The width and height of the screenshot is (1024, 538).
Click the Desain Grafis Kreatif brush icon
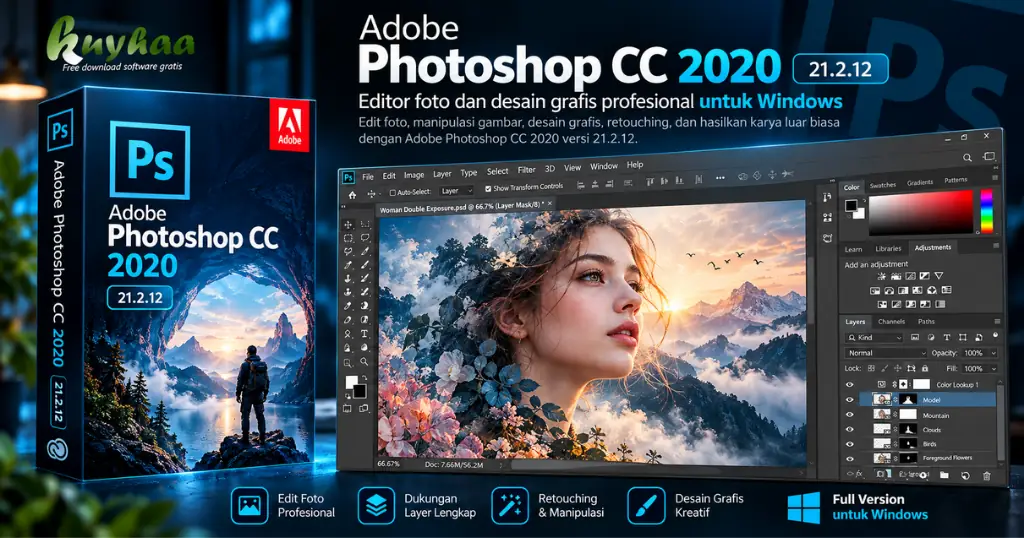646,505
